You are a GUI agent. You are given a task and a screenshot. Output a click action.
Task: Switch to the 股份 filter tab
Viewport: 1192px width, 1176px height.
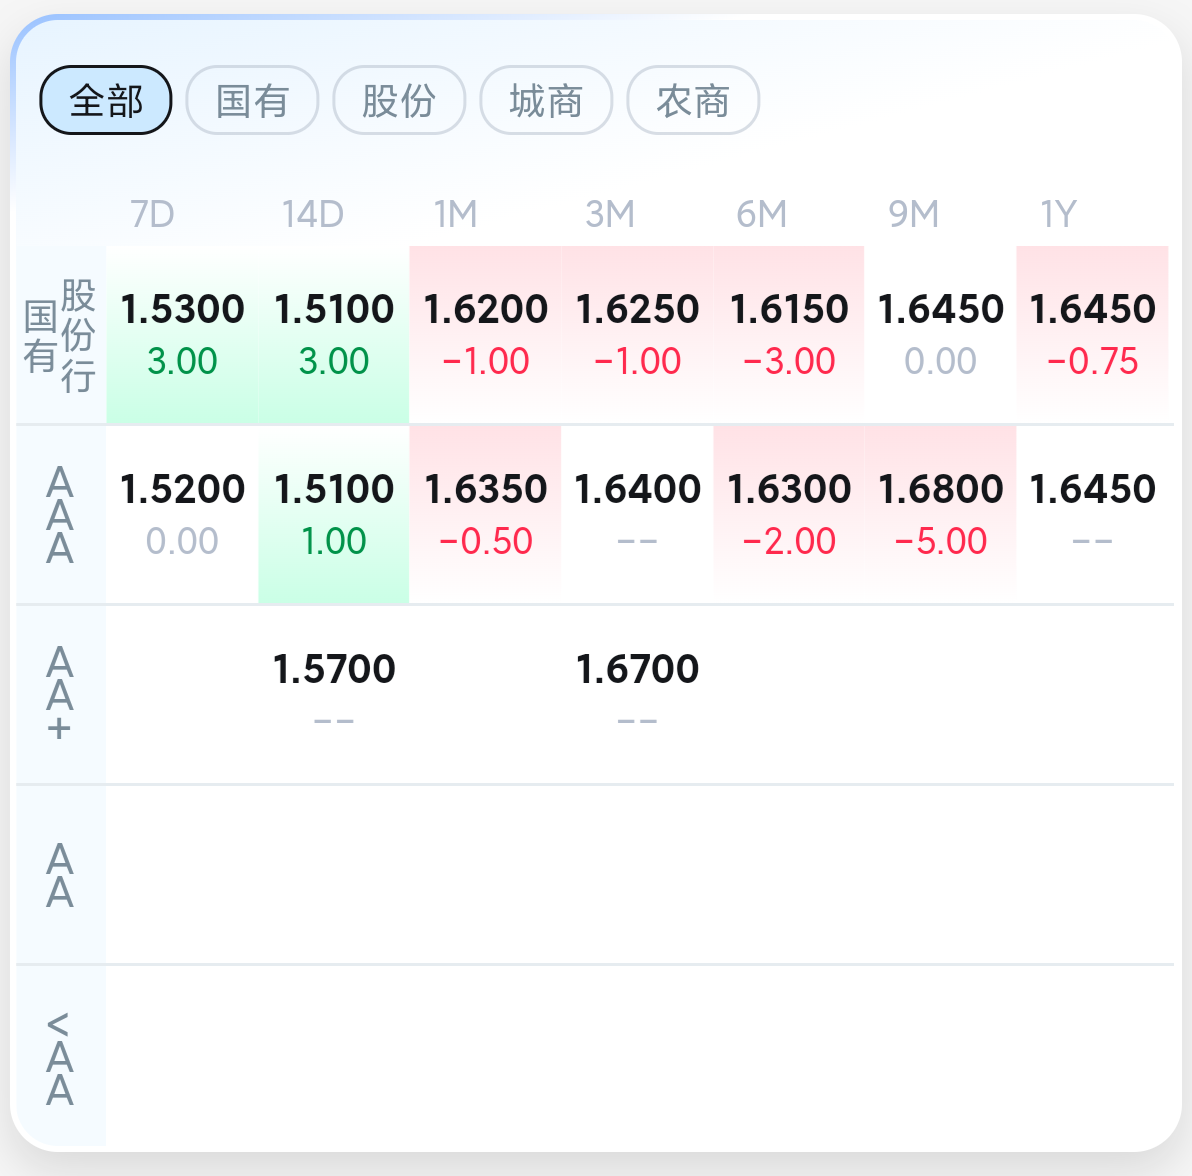pyautogui.click(x=399, y=100)
